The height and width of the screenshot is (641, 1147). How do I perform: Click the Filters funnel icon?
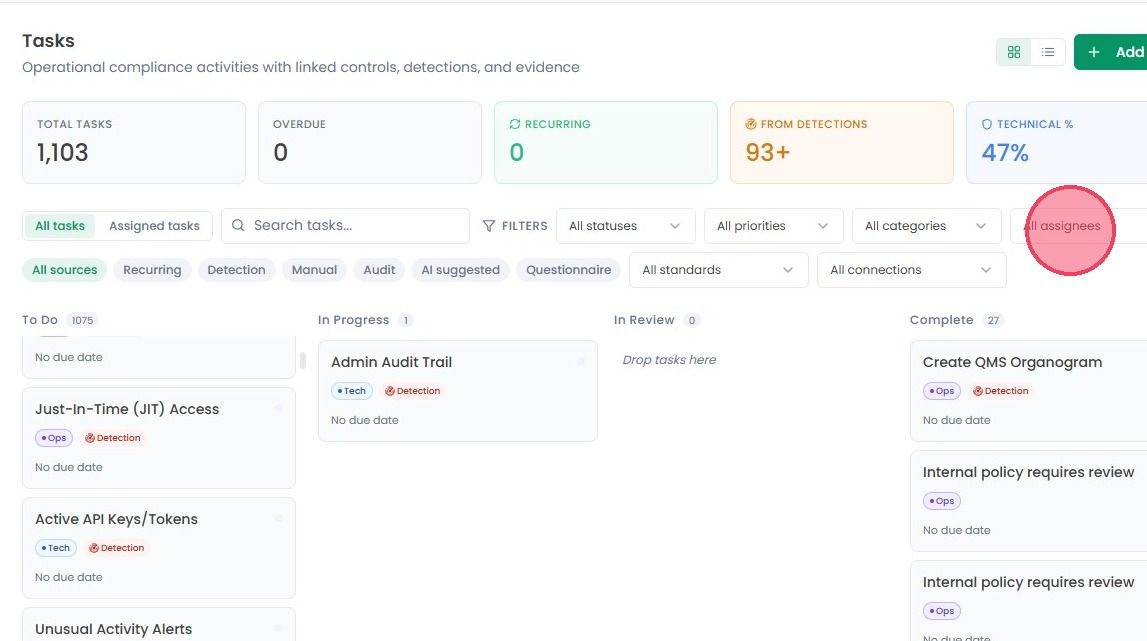click(489, 226)
